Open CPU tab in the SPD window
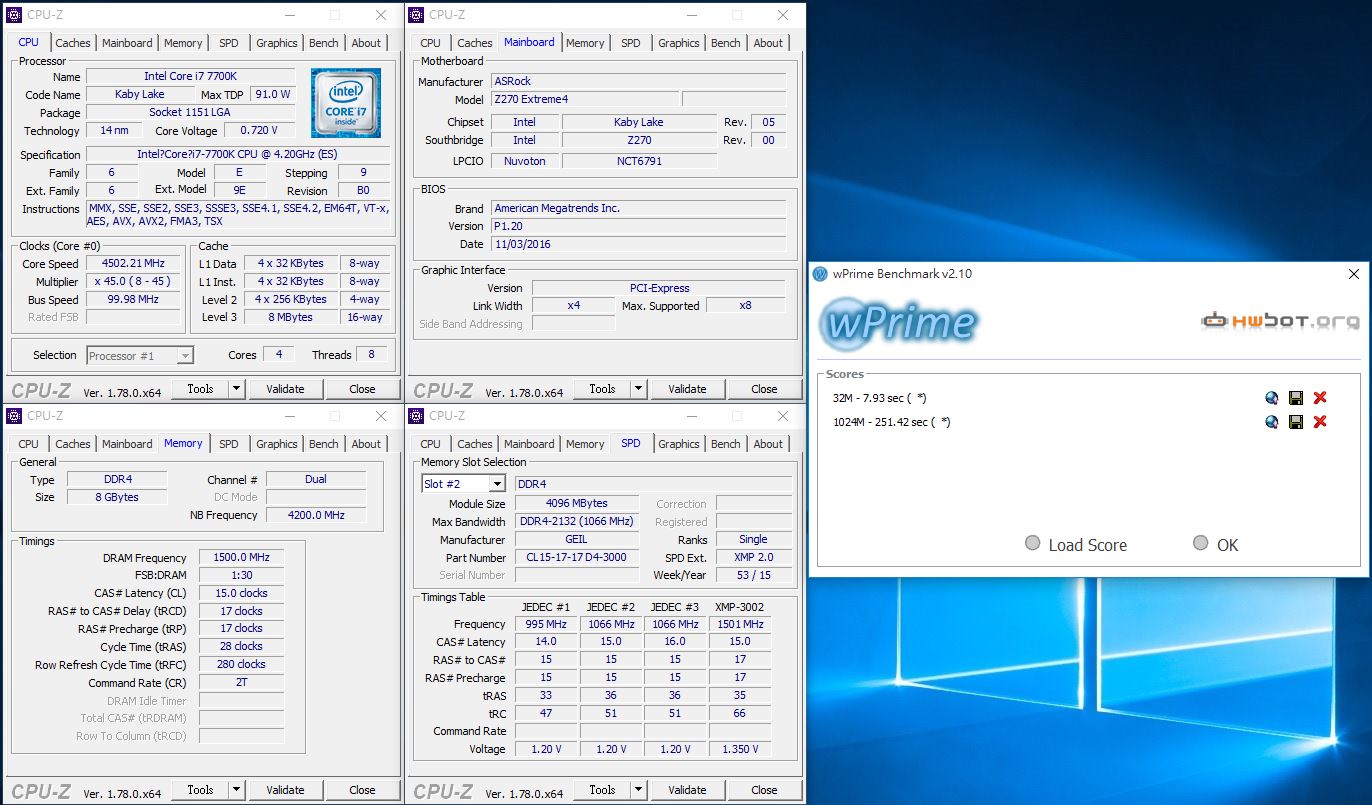1372x805 pixels. coord(431,444)
